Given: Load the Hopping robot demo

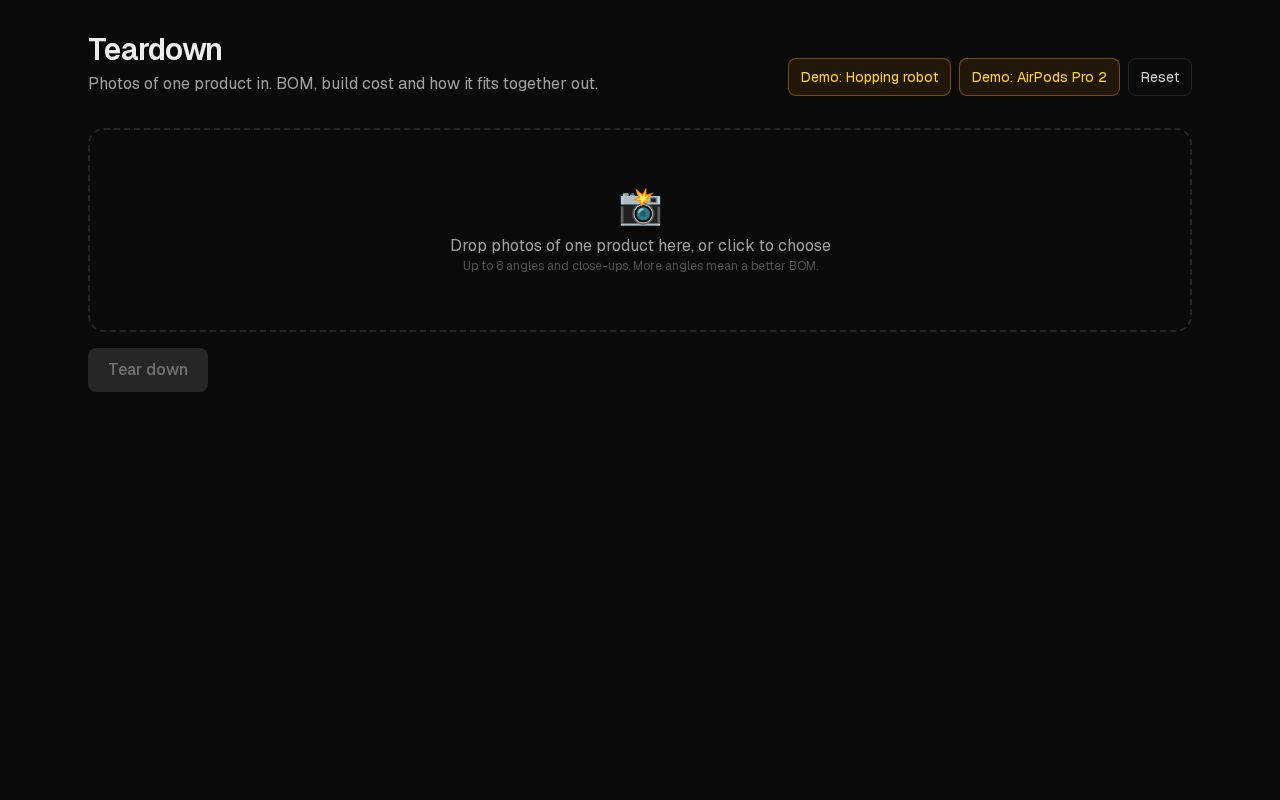Looking at the screenshot, I should pyautogui.click(x=869, y=77).
